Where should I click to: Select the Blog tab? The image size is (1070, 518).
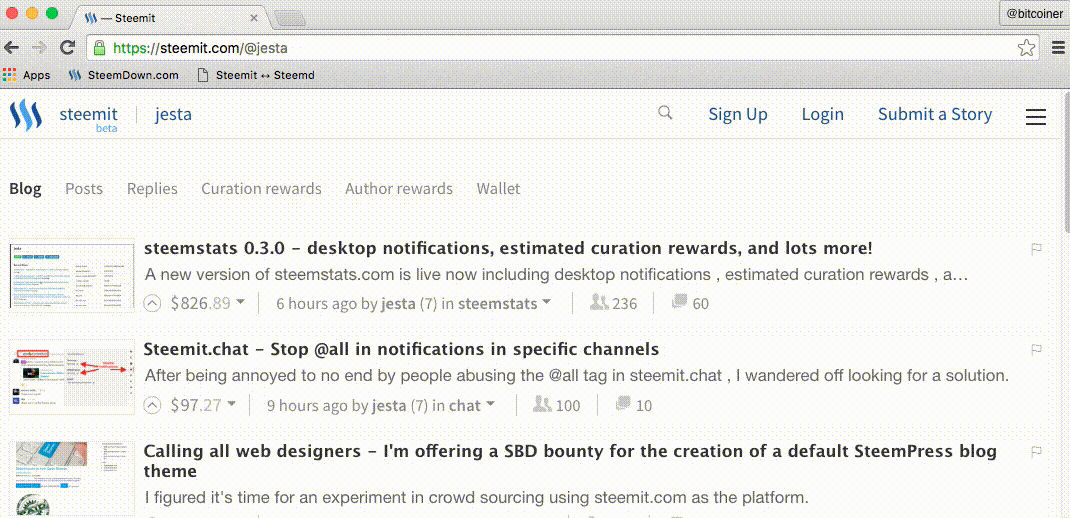pos(25,189)
